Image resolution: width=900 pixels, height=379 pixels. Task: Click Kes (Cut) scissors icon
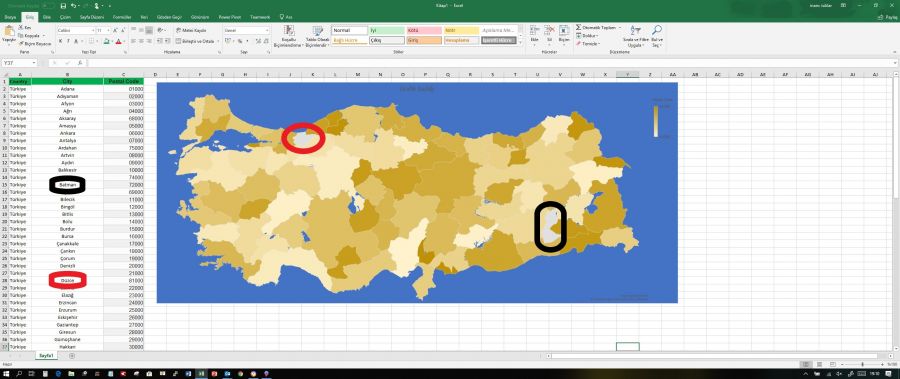(21, 28)
